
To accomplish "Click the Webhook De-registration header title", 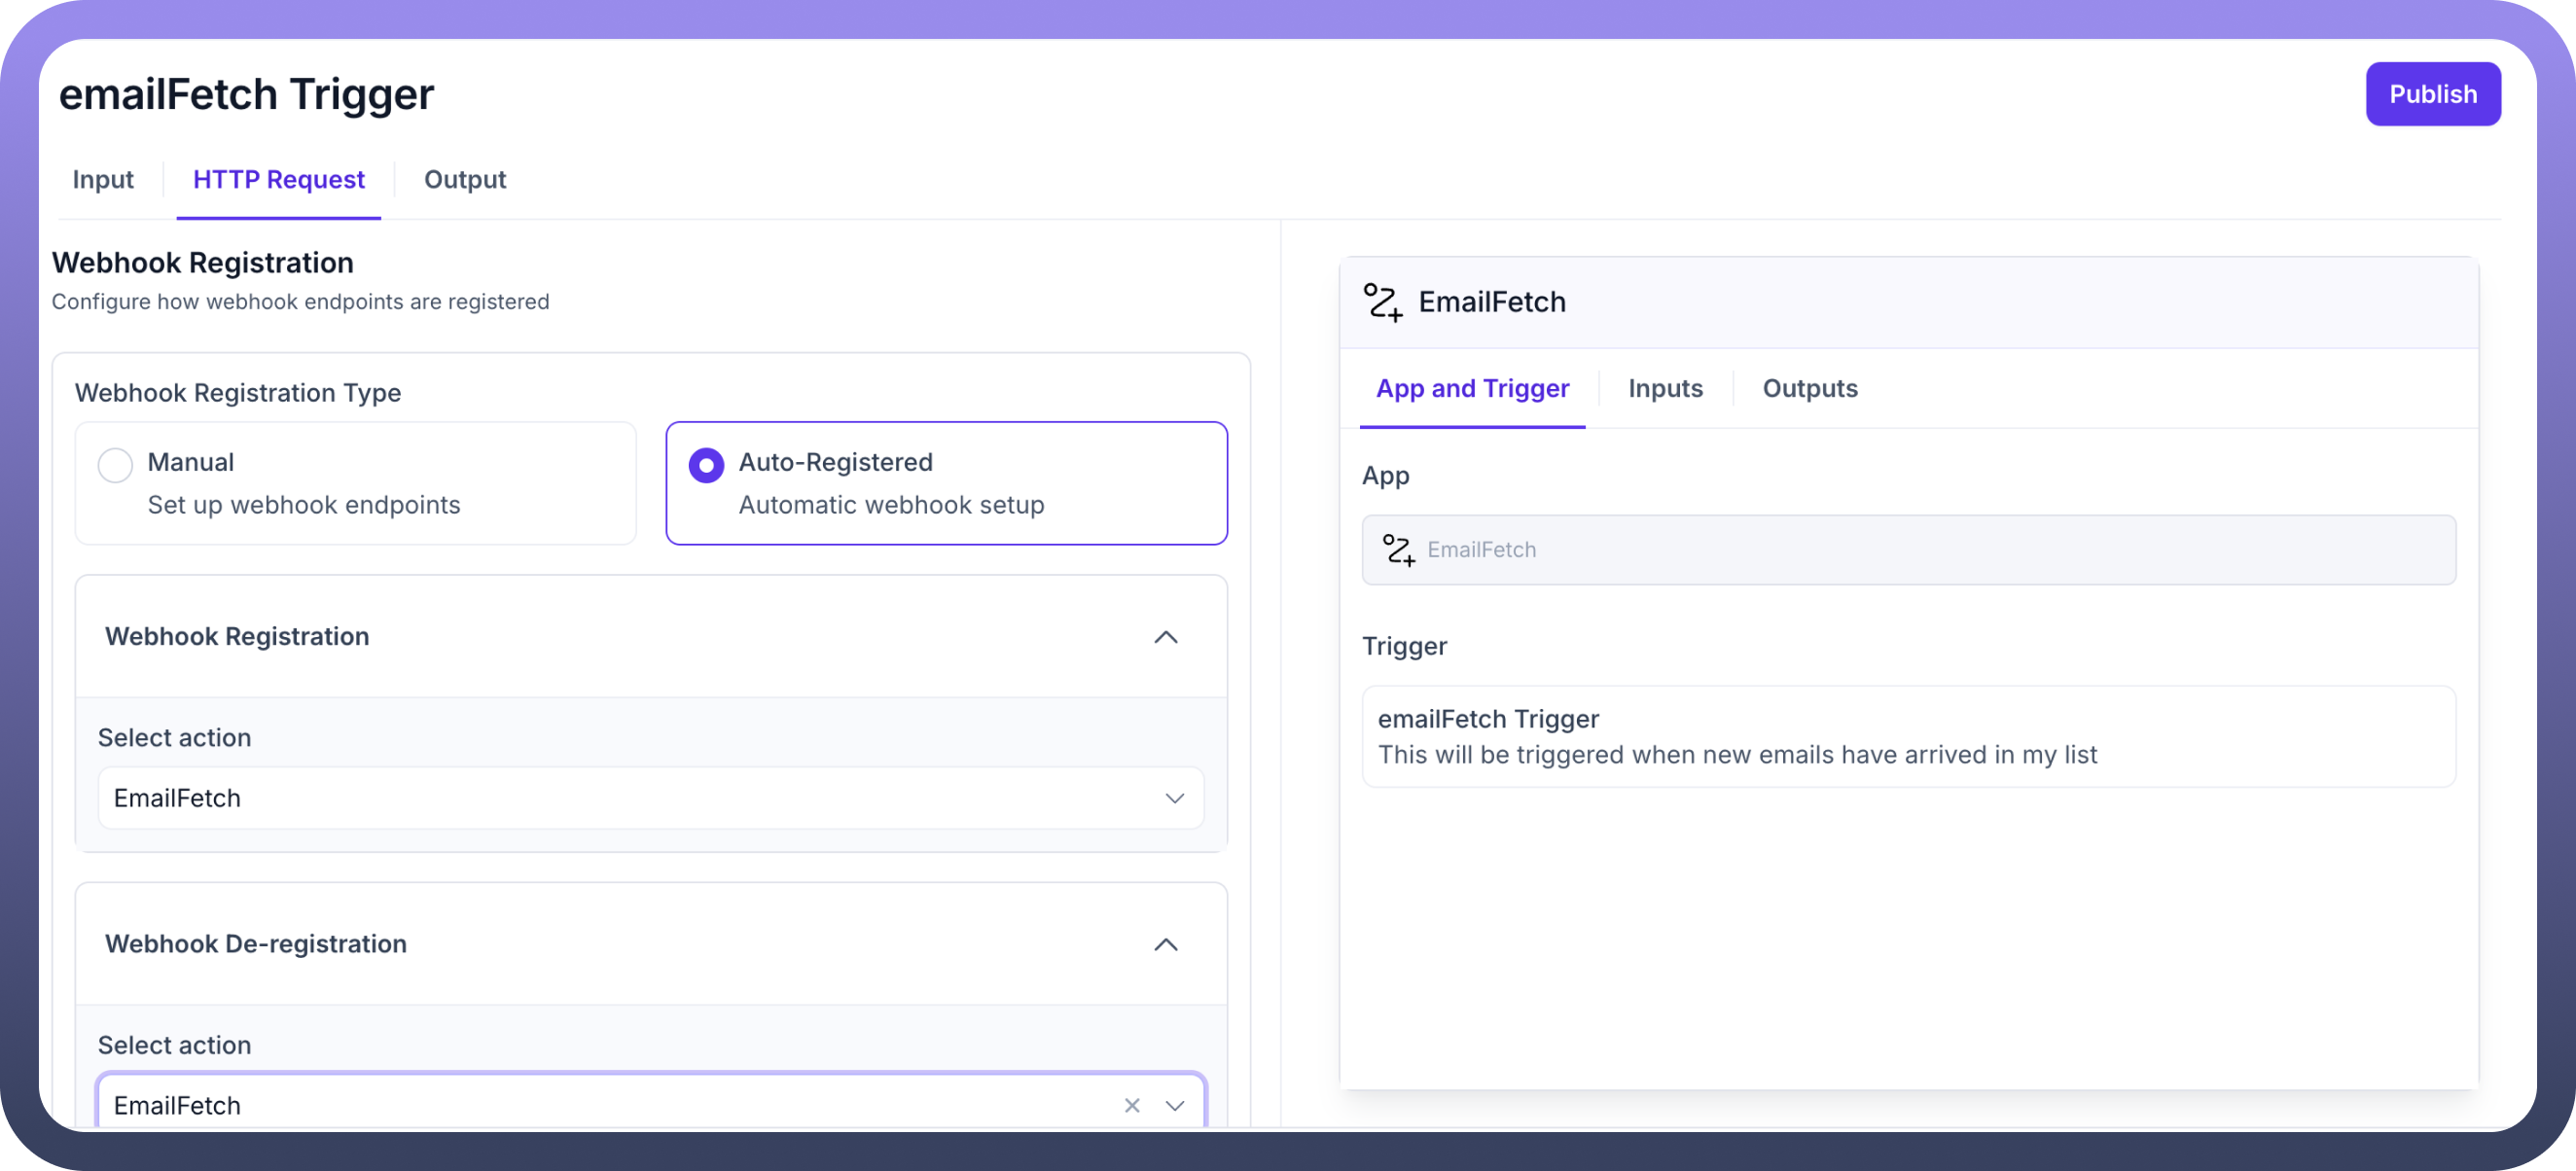I will 256,944.
